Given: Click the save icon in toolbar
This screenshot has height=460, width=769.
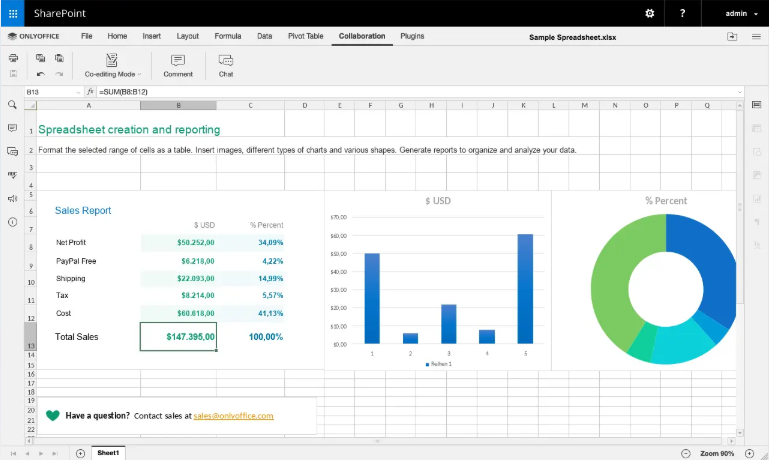Looking at the screenshot, I should (13, 74).
